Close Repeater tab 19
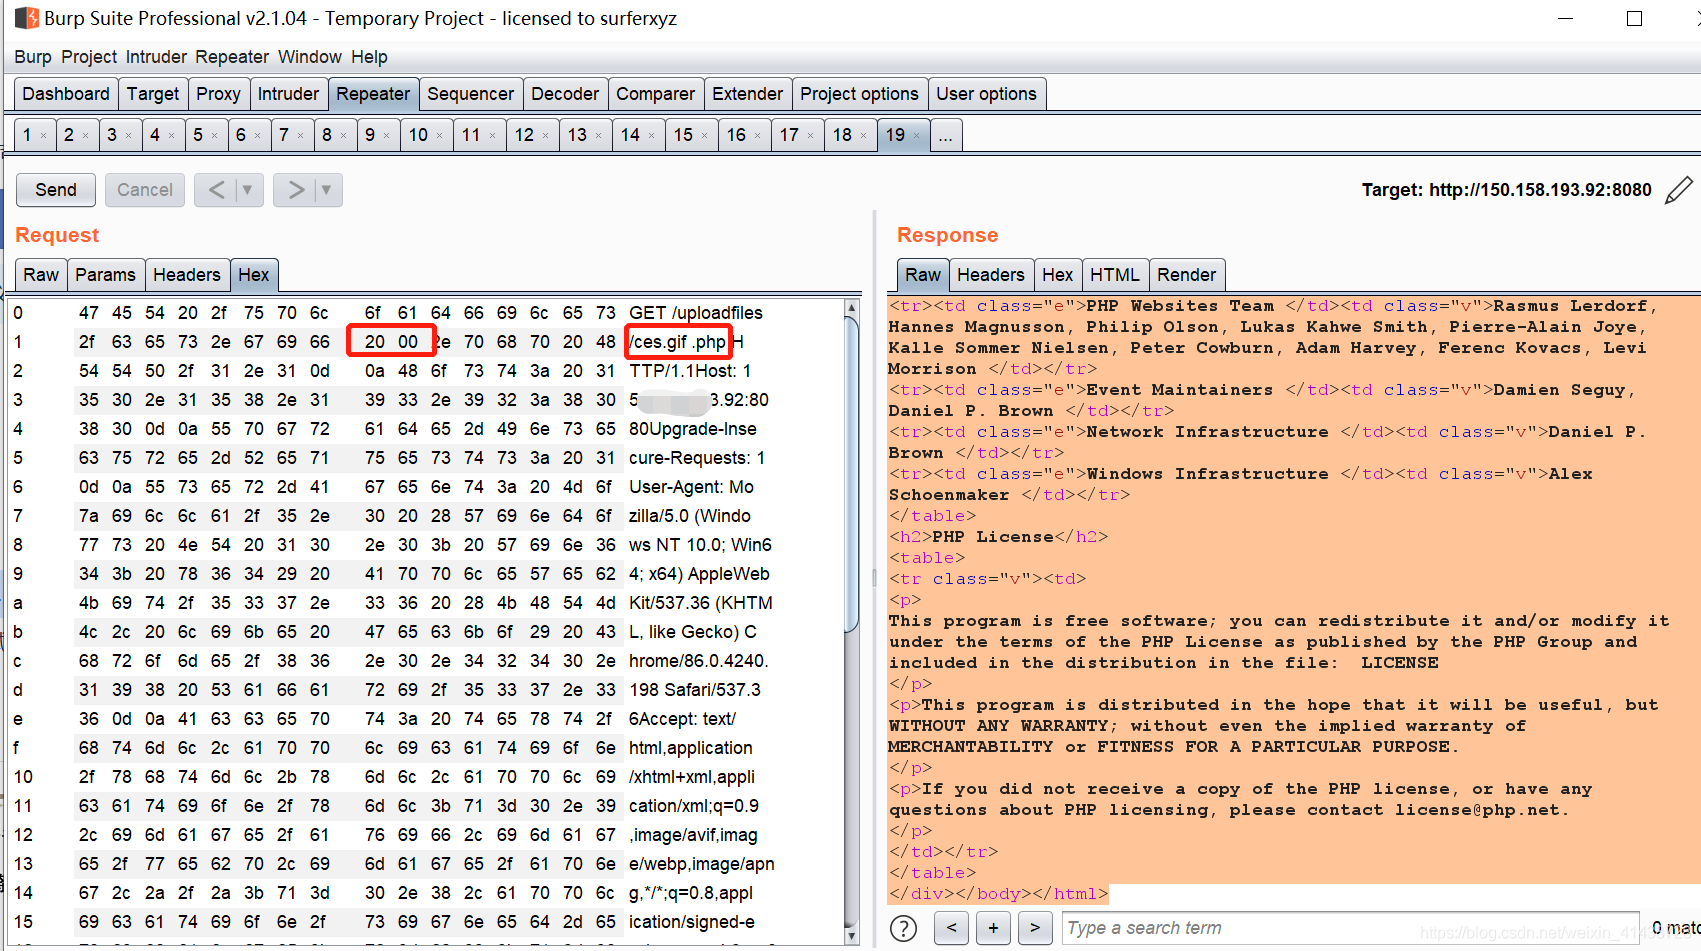The width and height of the screenshot is (1701, 951). pyautogui.click(x=916, y=134)
